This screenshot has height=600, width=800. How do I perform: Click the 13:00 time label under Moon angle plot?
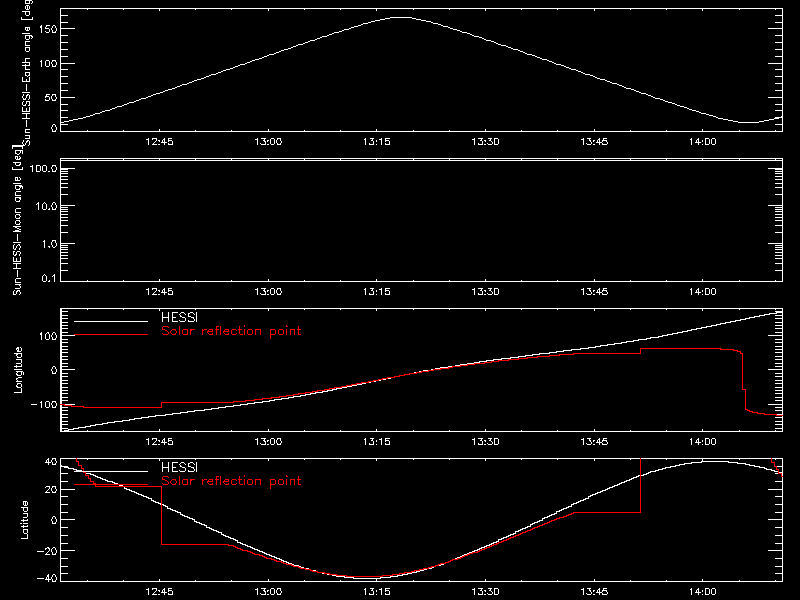pos(268,292)
